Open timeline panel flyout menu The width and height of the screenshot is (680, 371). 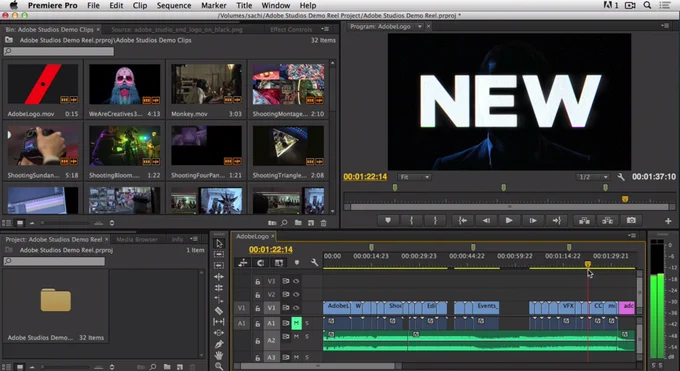[x=632, y=235]
